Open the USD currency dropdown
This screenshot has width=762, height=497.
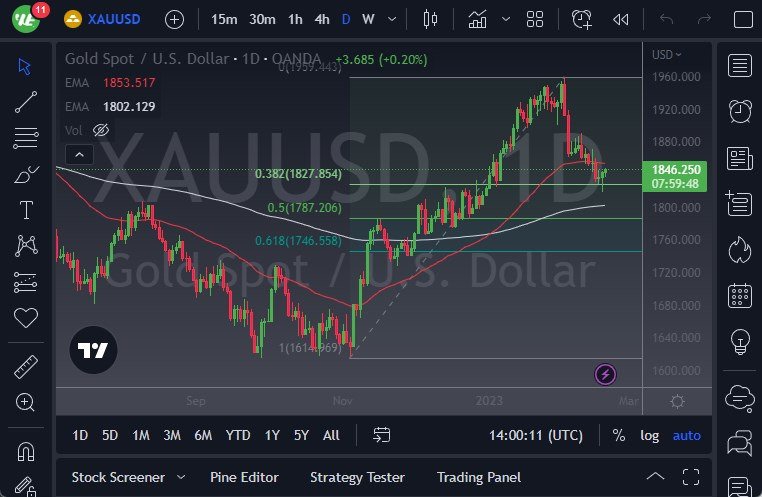tap(667, 55)
